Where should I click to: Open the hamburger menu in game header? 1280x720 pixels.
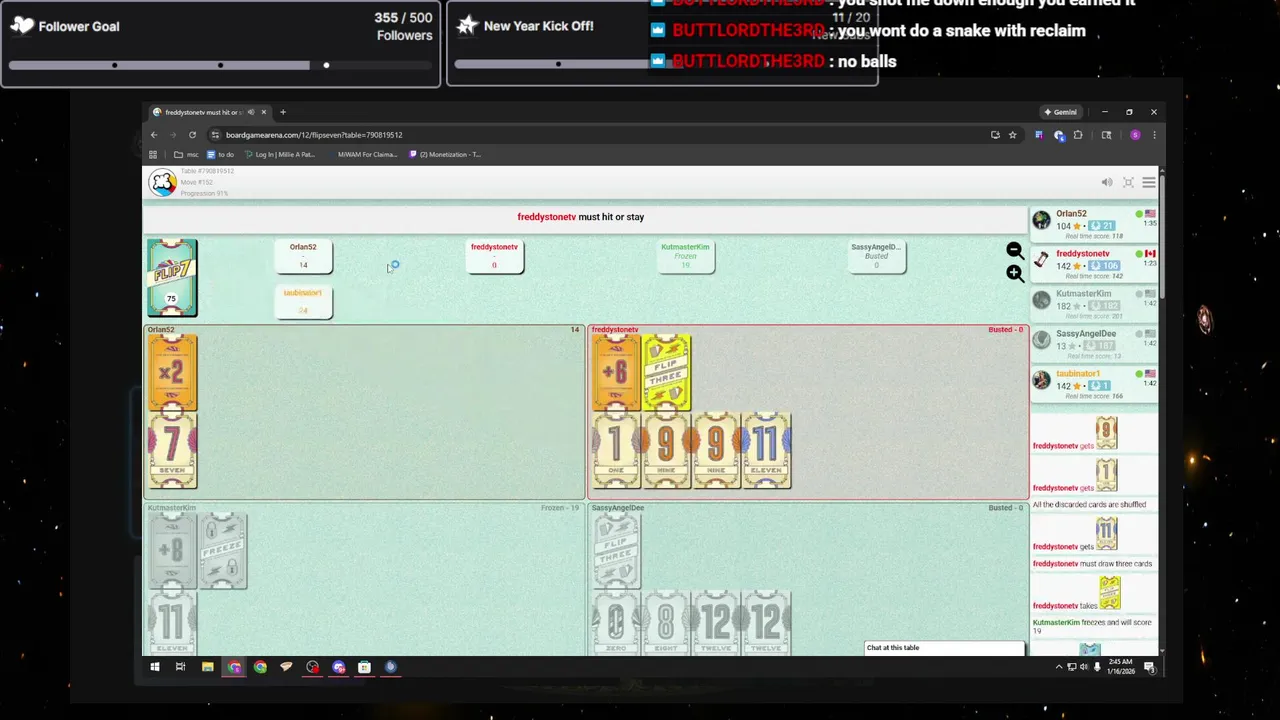point(1149,182)
